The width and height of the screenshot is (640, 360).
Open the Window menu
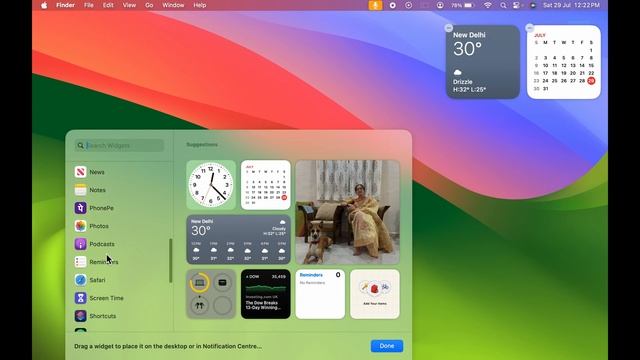click(173, 5)
